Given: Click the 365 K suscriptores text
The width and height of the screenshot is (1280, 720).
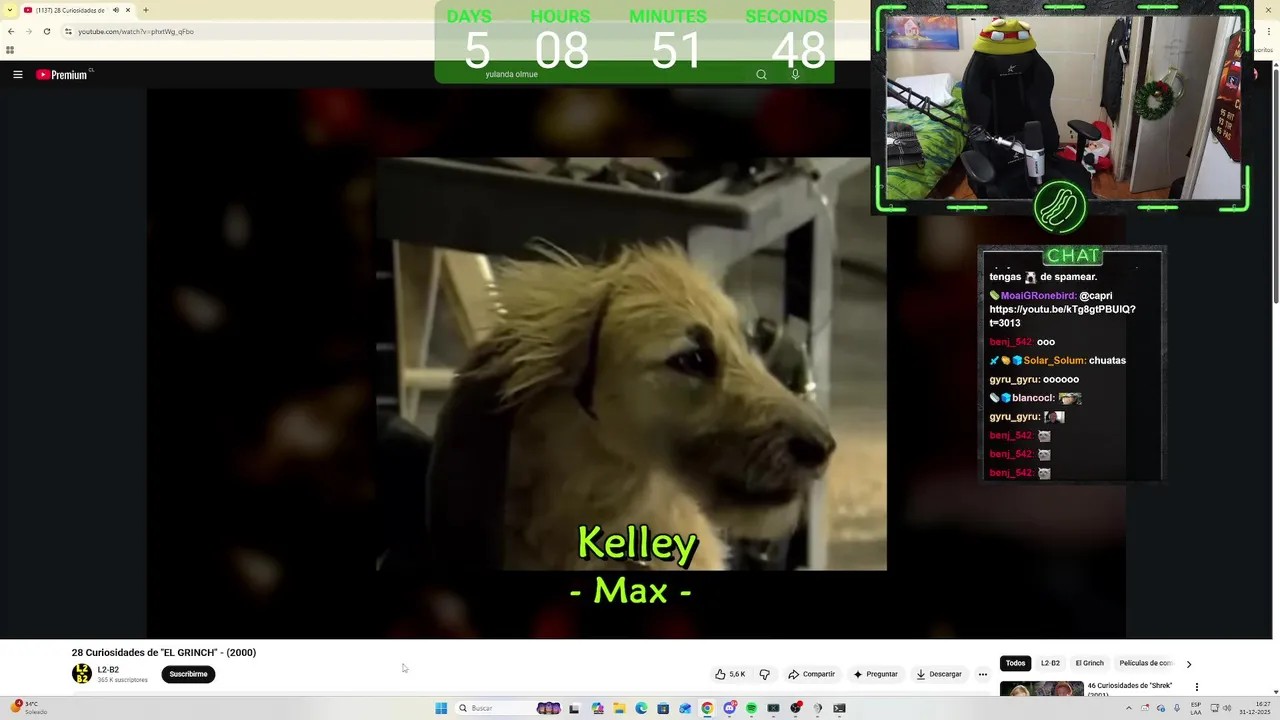Looking at the screenshot, I should coord(122,680).
